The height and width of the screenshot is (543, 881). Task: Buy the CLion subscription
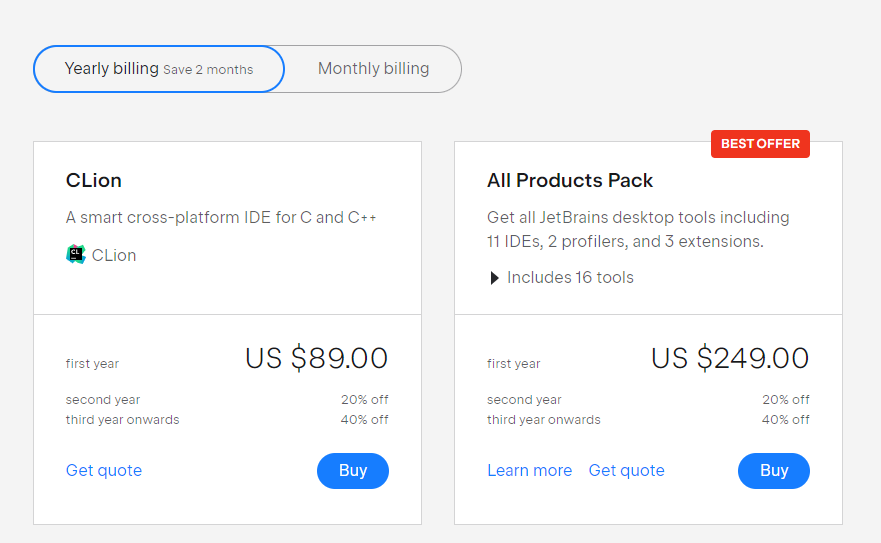(353, 470)
